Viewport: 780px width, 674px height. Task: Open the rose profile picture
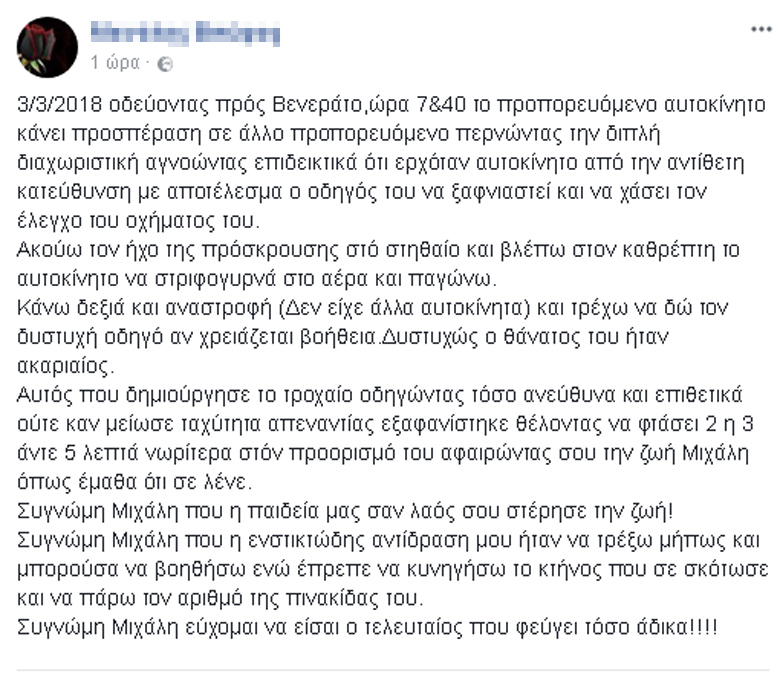(47, 47)
